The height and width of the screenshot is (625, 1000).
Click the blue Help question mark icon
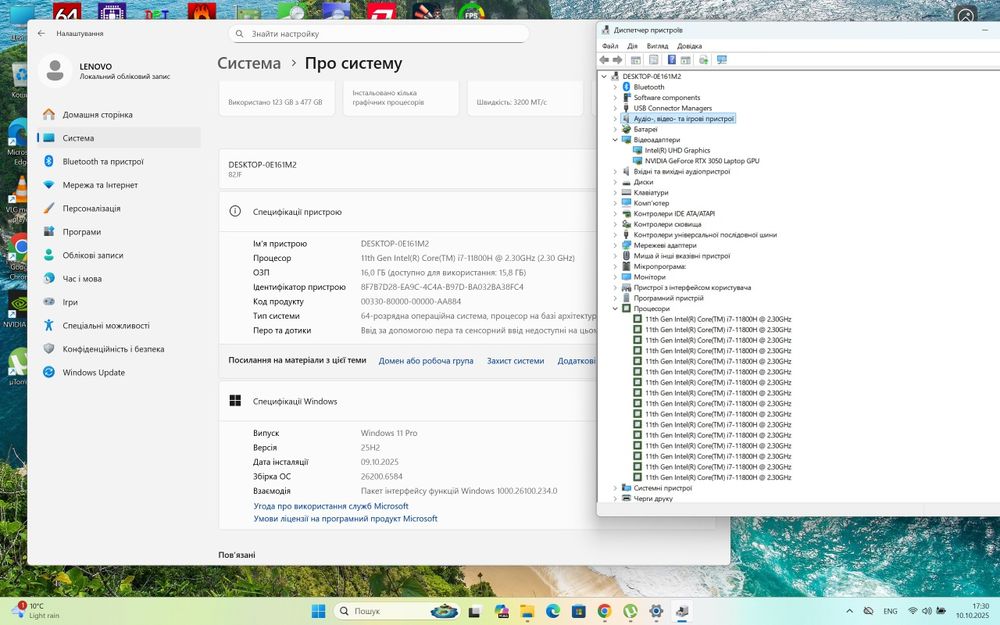click(672, 60)
